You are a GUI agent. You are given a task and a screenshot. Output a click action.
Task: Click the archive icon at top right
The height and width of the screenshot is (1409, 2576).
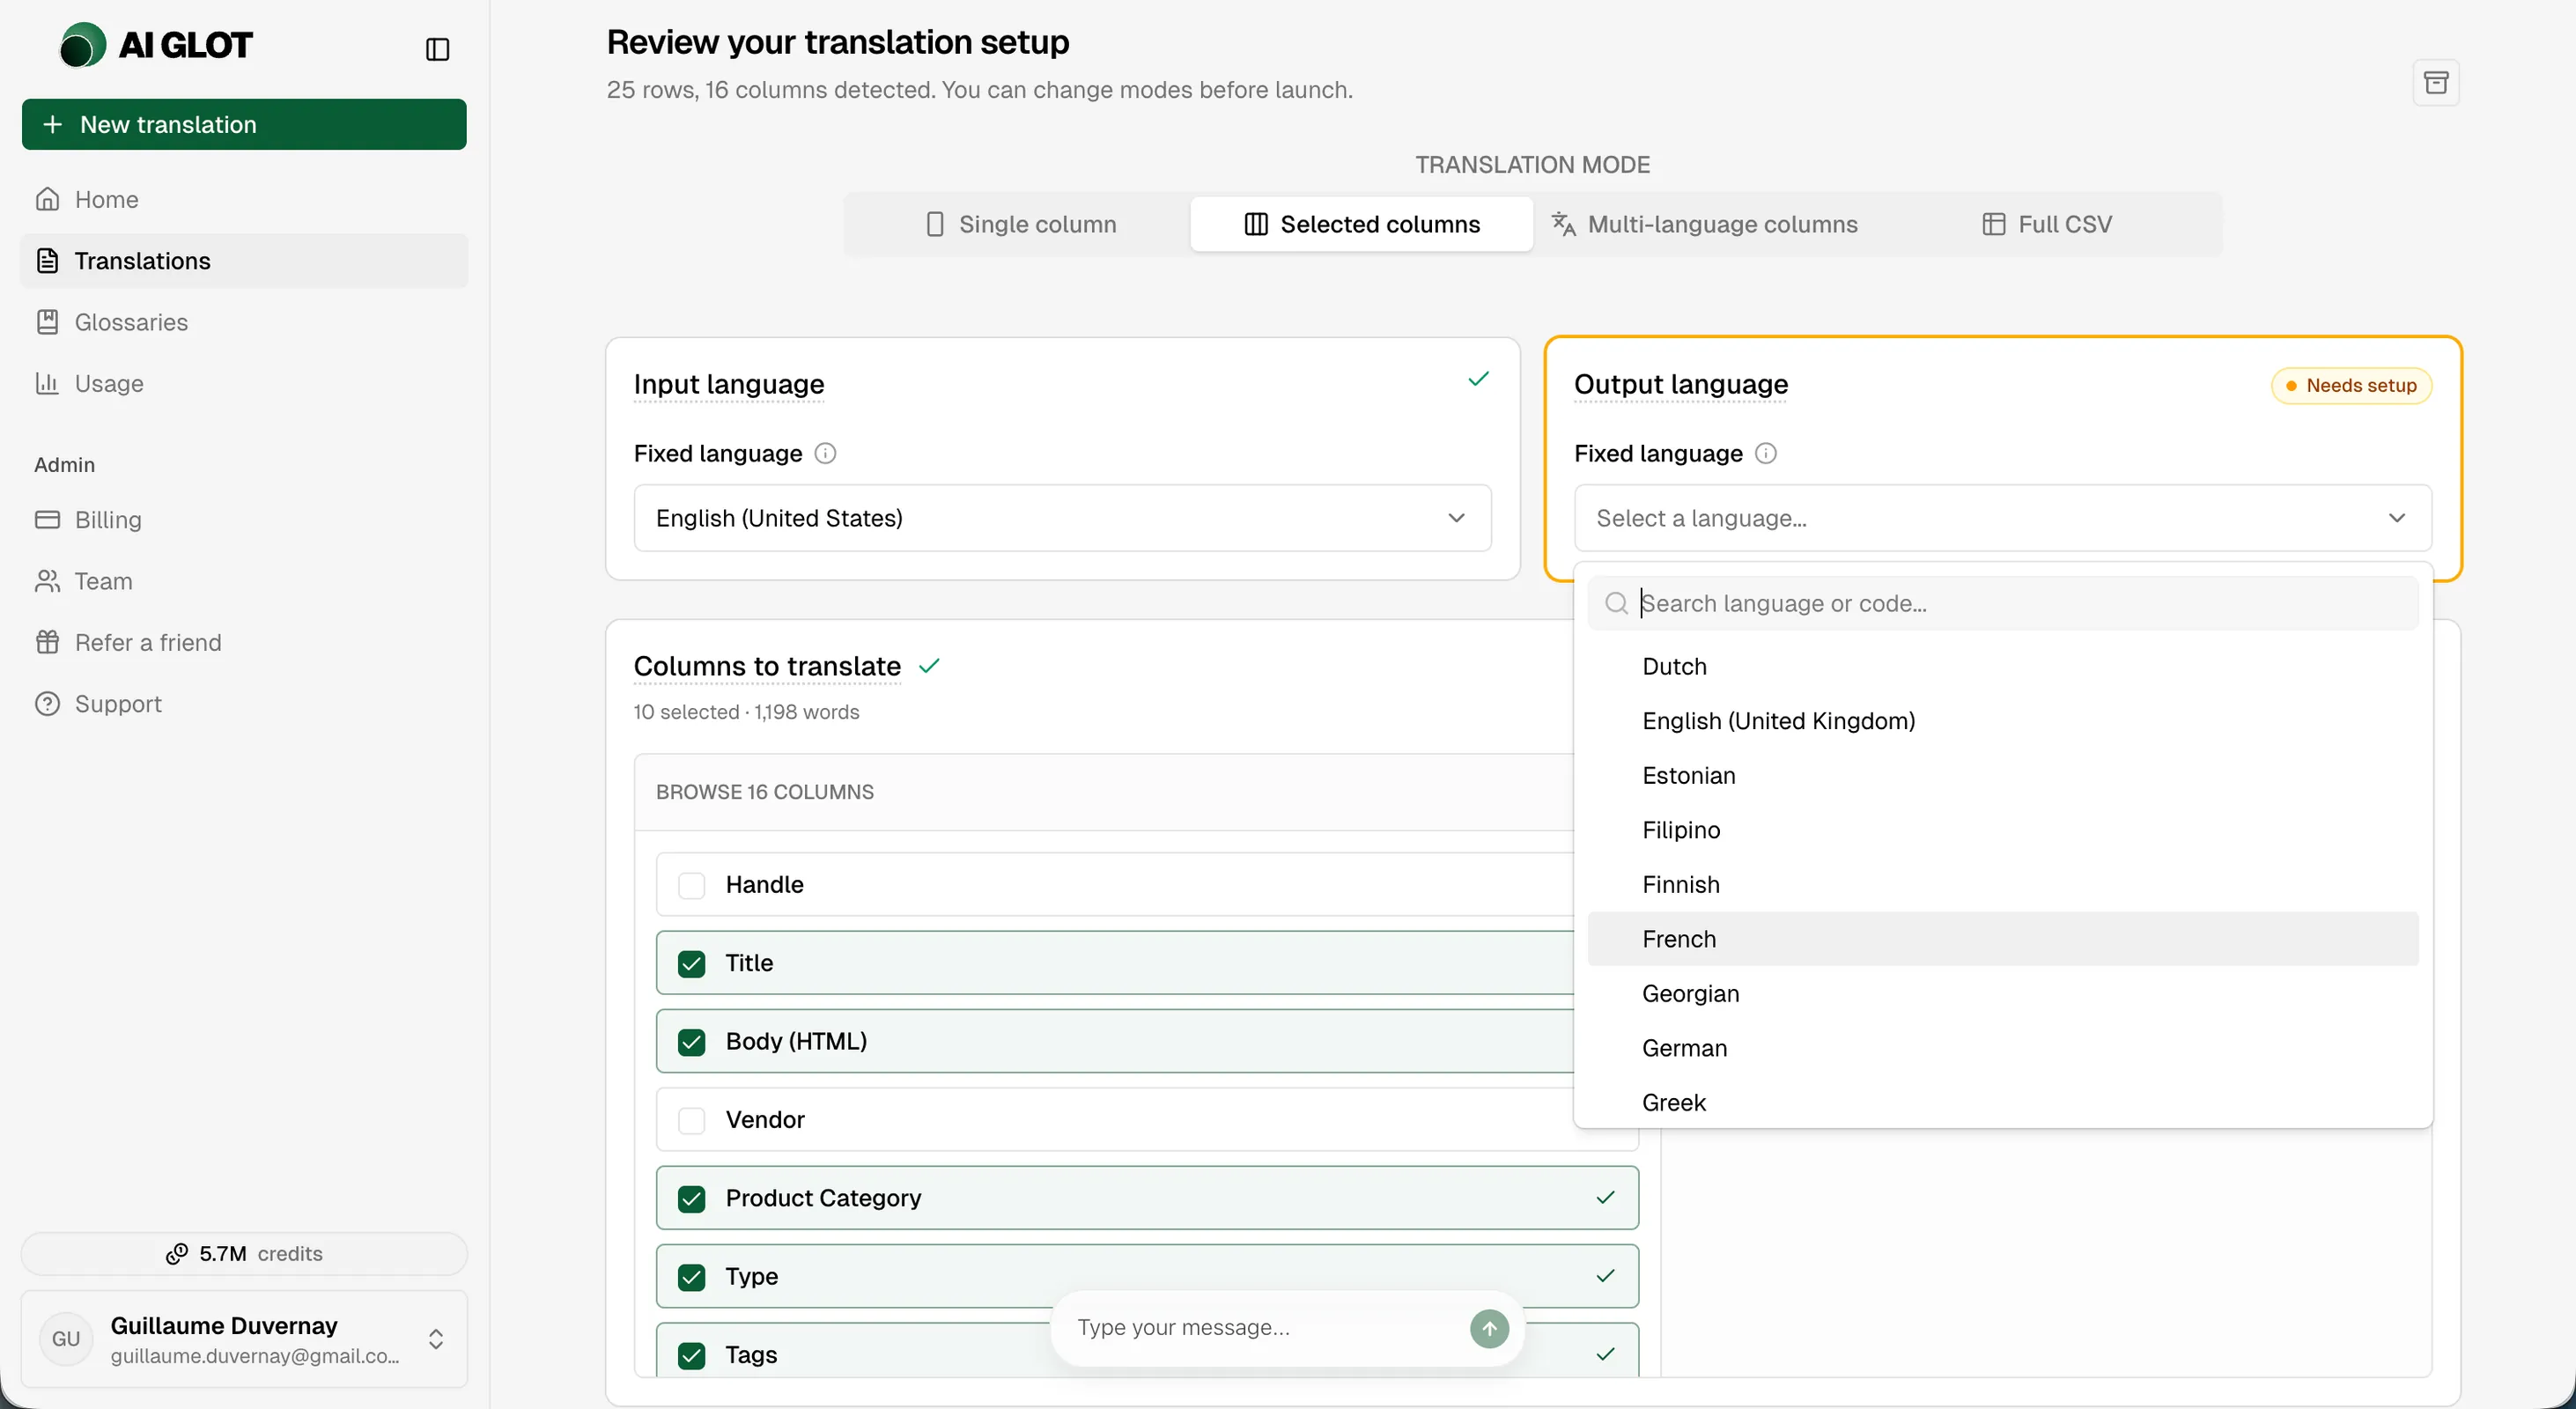[x=2436, y=82]
